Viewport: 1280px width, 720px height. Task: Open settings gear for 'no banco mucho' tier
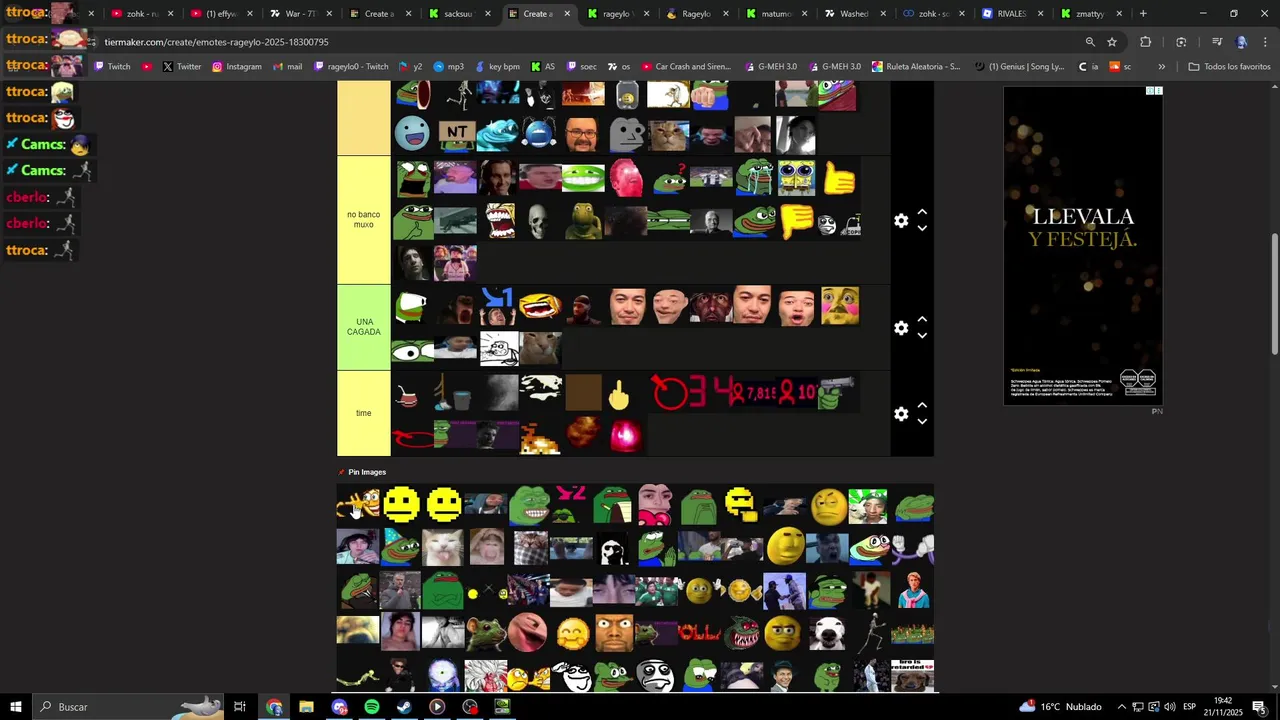(x=901, y=221)
